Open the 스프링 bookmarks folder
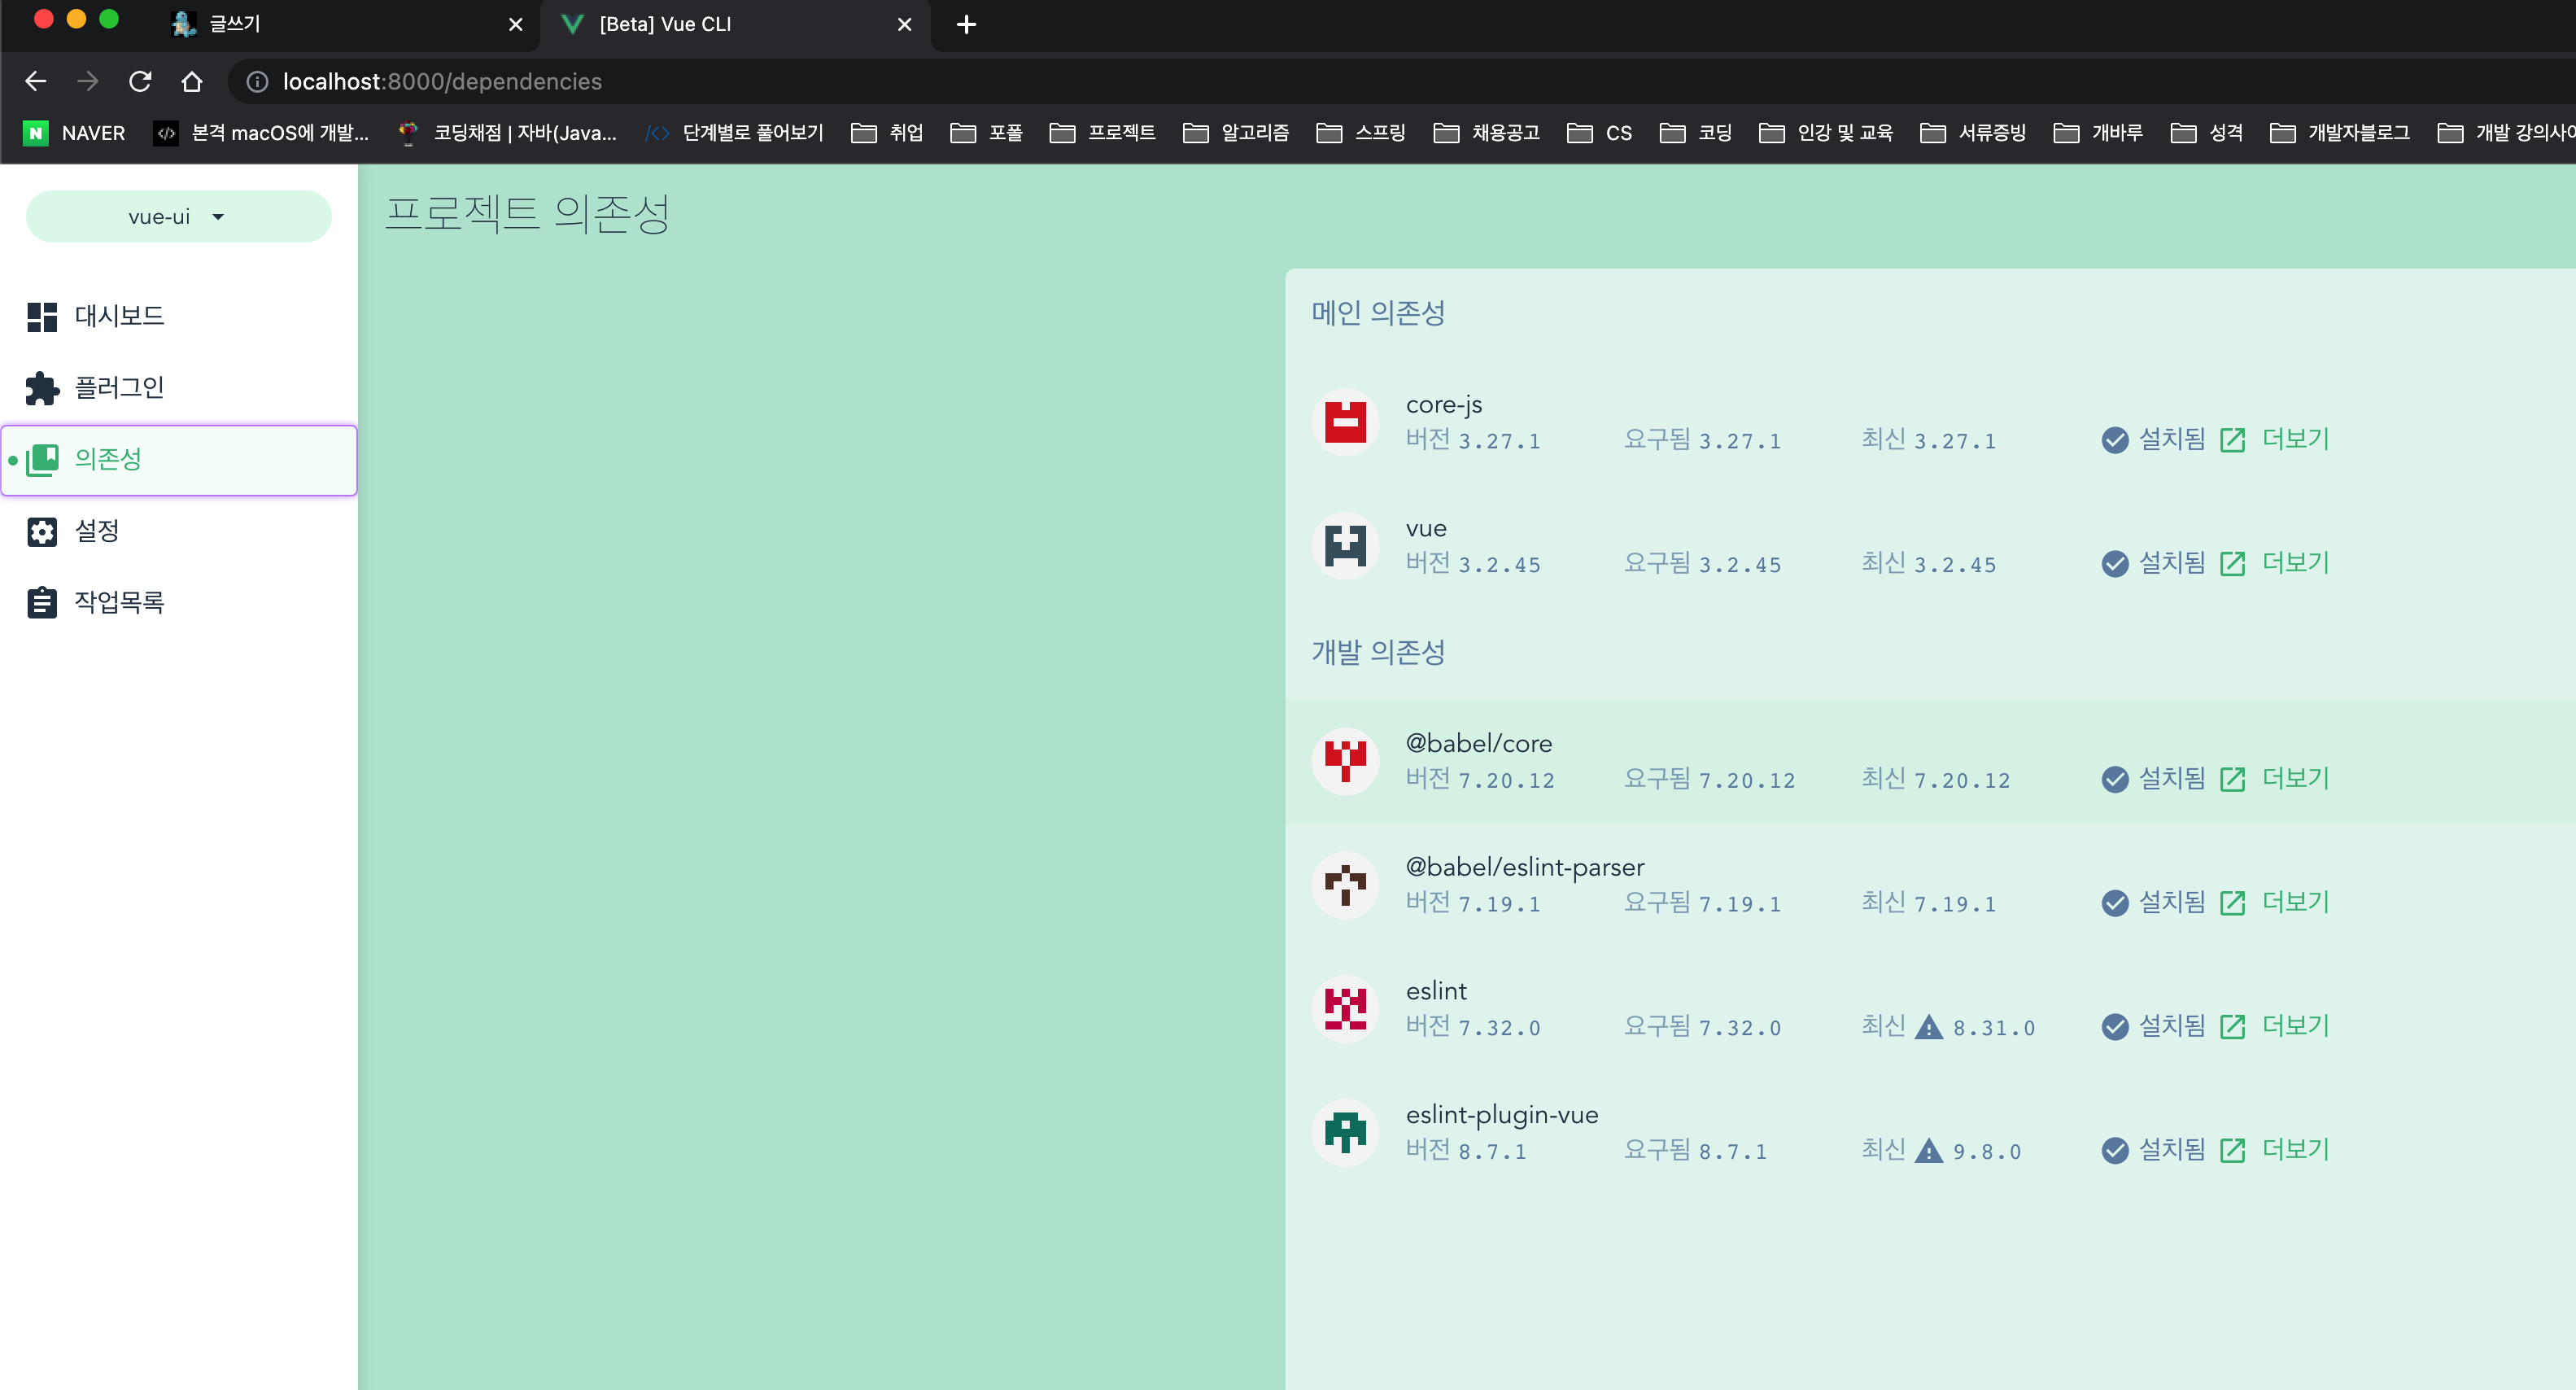The height and width of the screenshot is (1390, 2576). (1361, 133)
